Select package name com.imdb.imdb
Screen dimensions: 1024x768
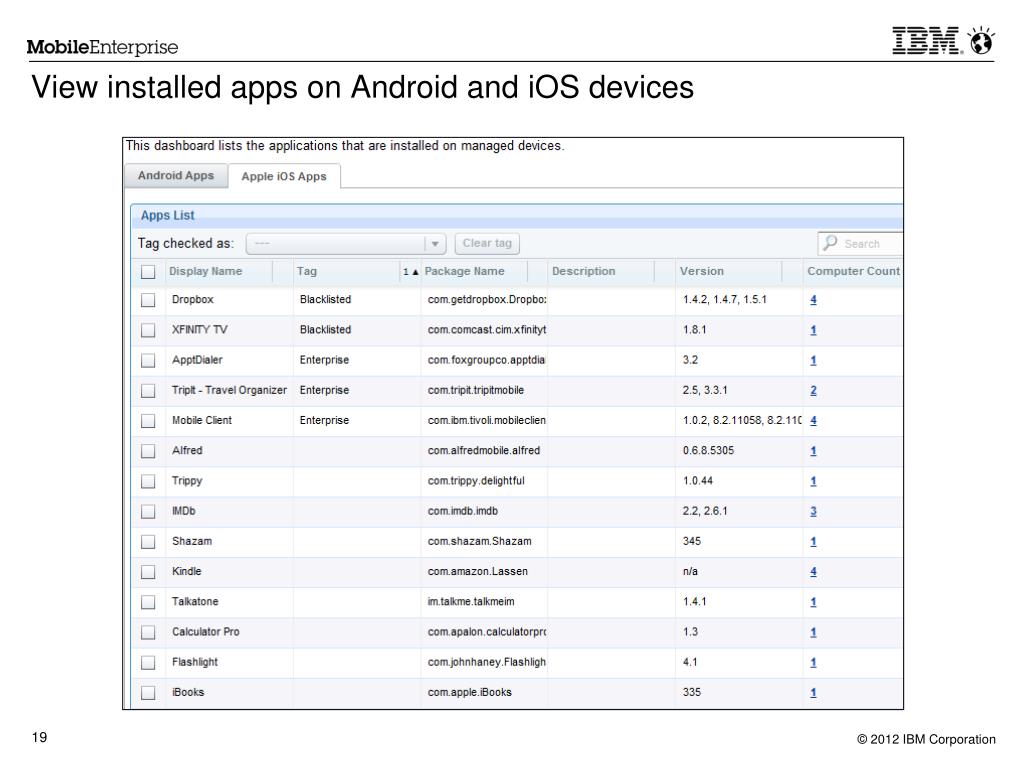click(462, 511)
